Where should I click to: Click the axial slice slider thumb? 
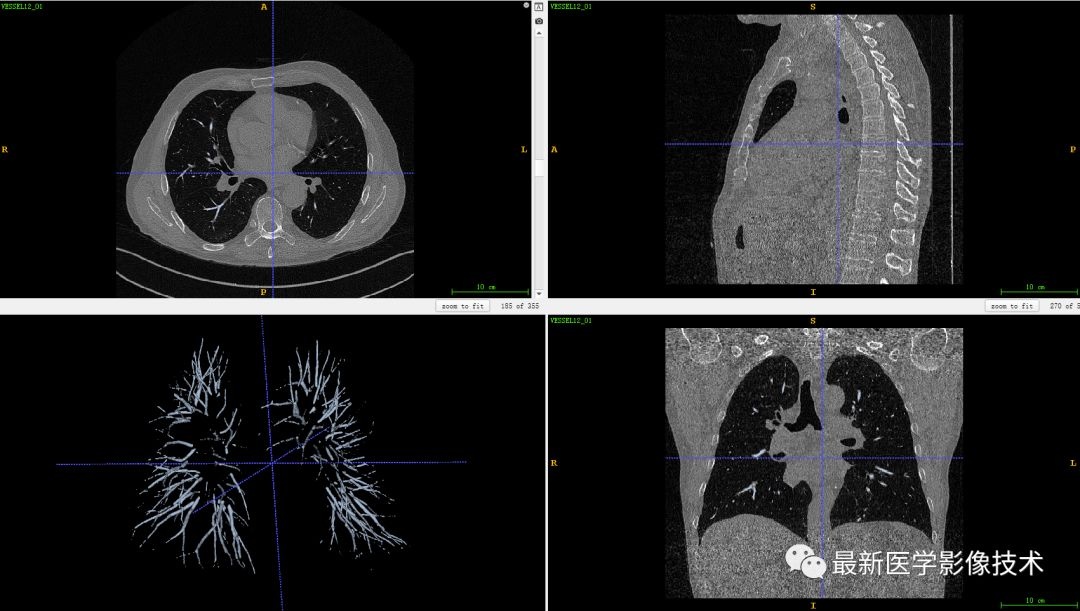[539, 167]
